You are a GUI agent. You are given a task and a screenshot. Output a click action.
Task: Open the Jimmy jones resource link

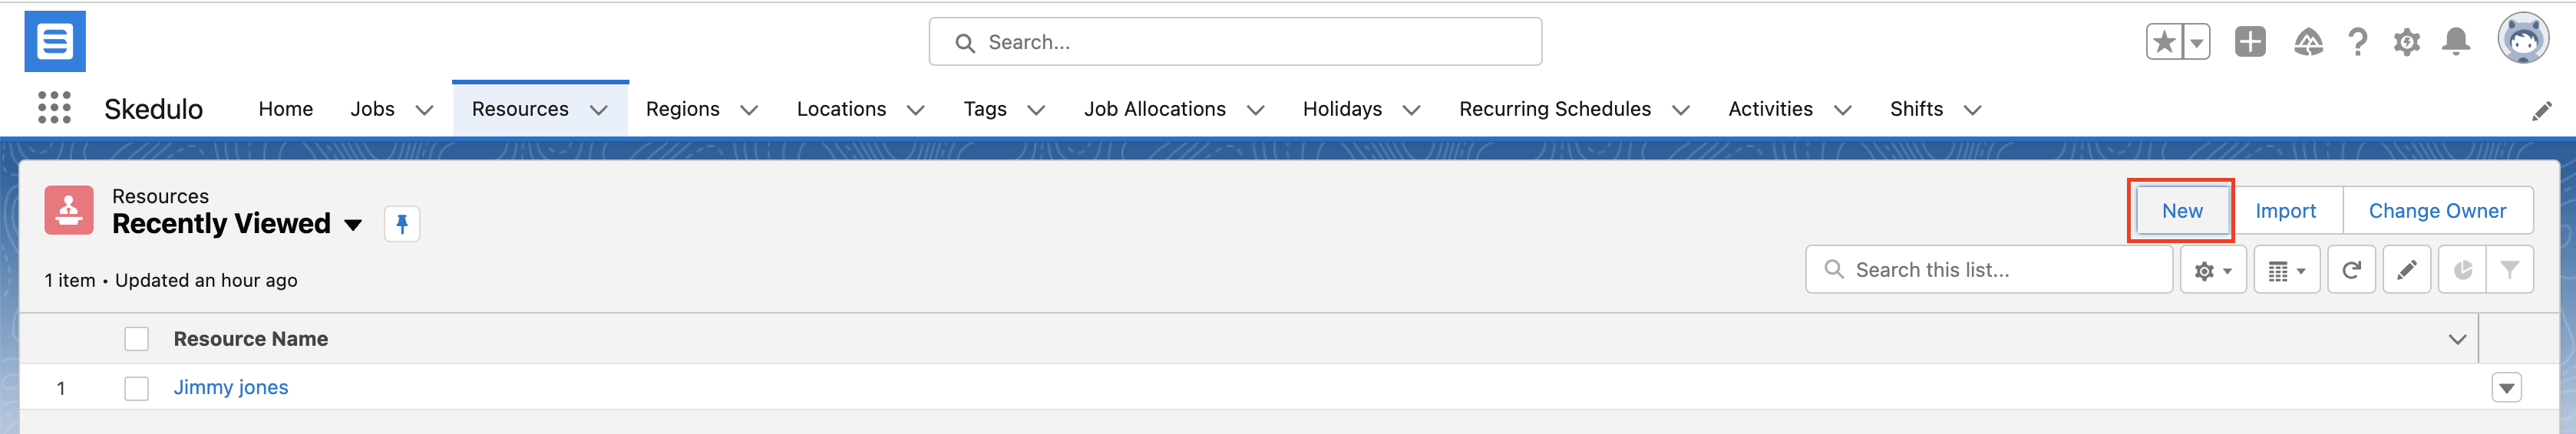pos(231,388)
